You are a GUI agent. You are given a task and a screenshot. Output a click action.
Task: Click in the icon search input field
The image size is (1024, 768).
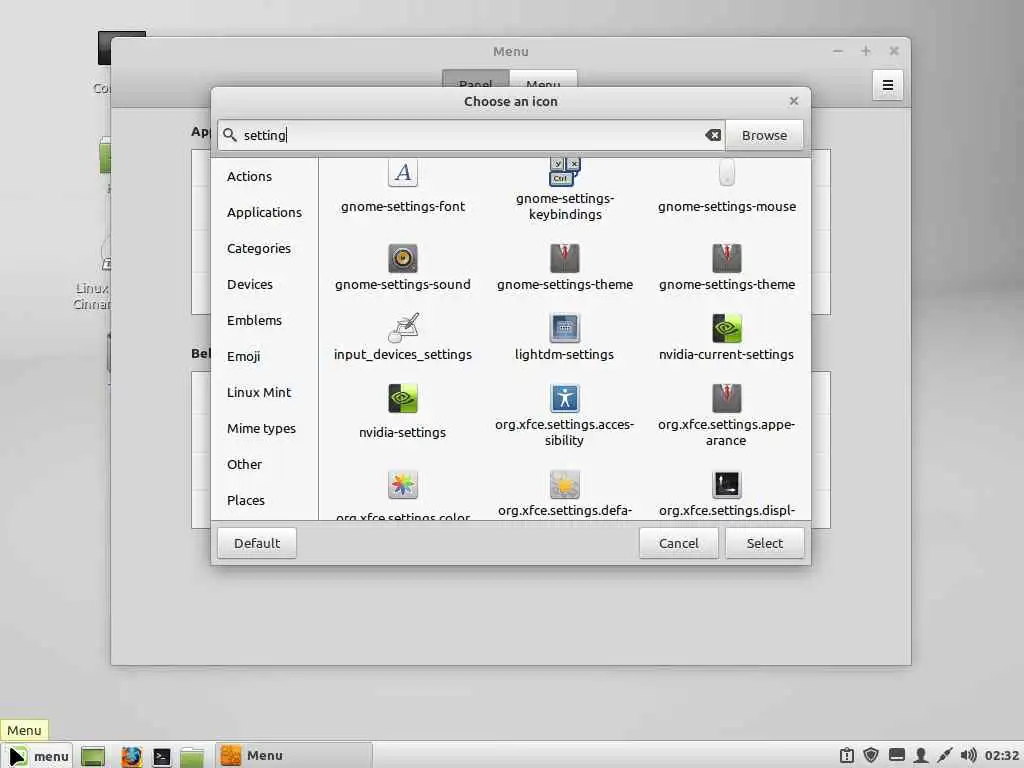point(471,135)
